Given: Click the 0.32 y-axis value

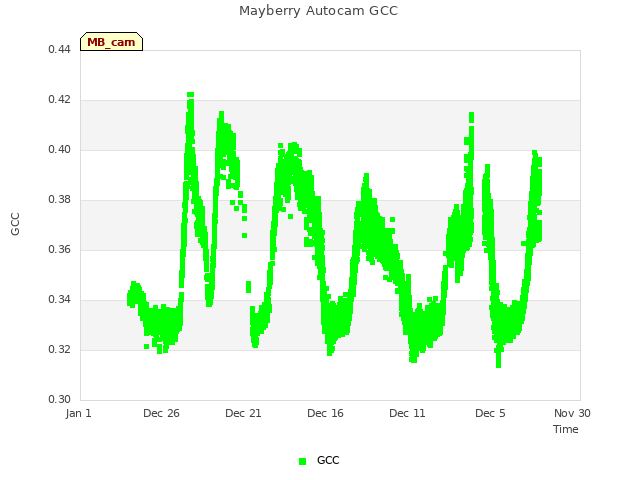Looking at the screenshot, I should pyautogui.click(x=59, y=349).
